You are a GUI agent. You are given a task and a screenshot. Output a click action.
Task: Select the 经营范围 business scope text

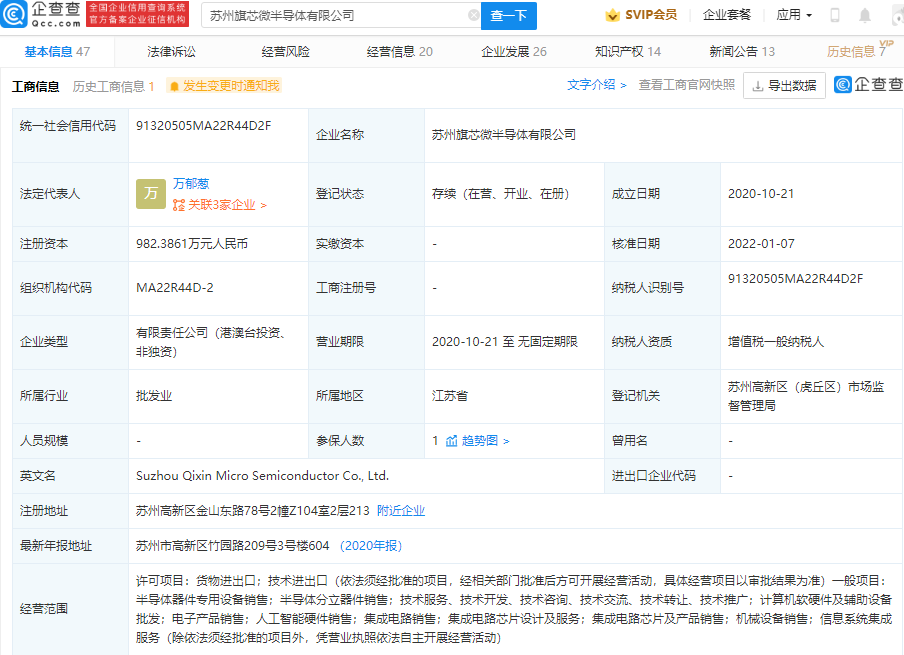(513, 609)
